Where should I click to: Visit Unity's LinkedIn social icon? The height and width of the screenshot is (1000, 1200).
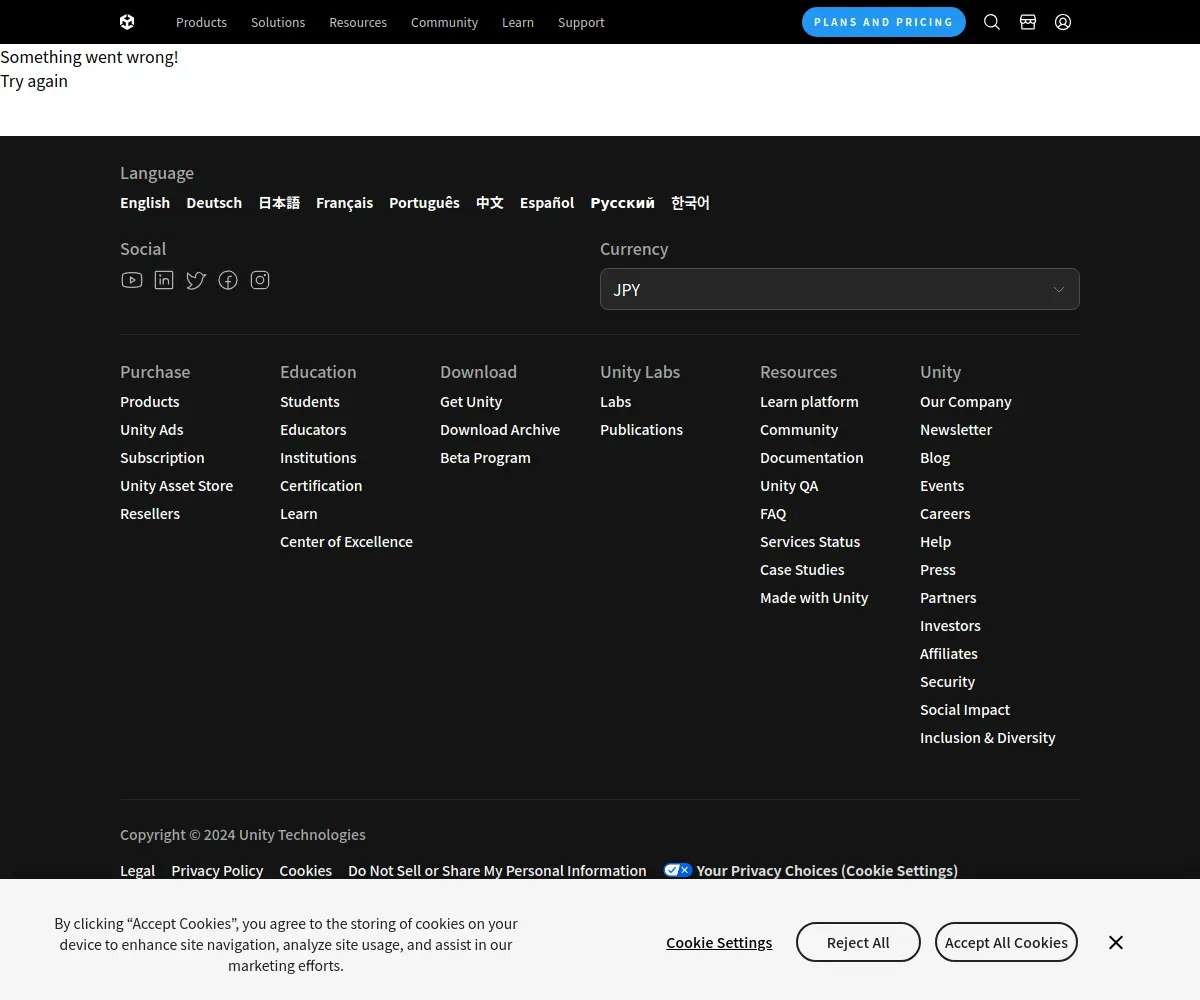pyautogui.click(x=164, y=280)
